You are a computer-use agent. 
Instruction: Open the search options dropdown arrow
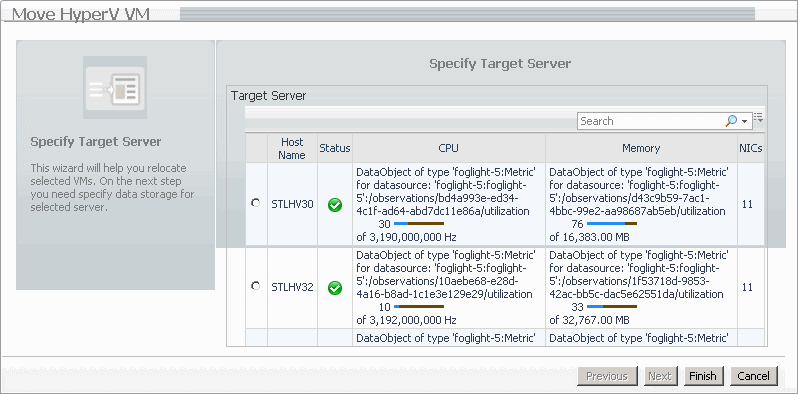tap(745, 122)
